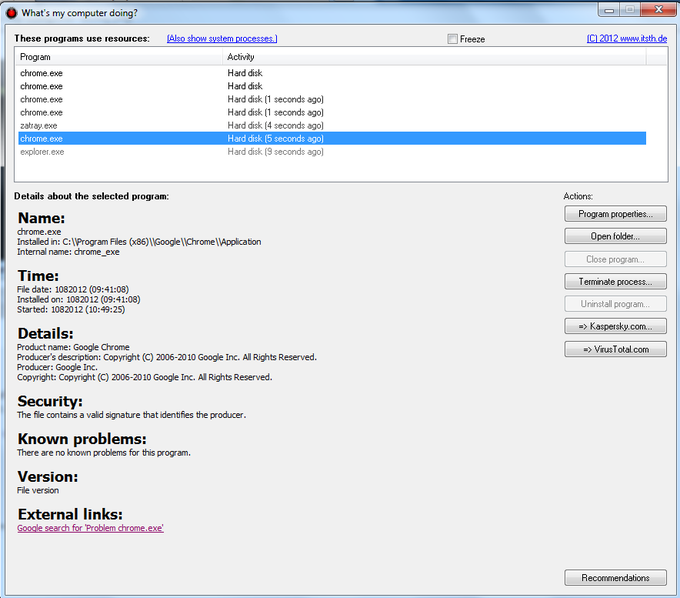Check program on VirusTotal.com
Viewport: 680px width, 598px height.
point(615,349)
